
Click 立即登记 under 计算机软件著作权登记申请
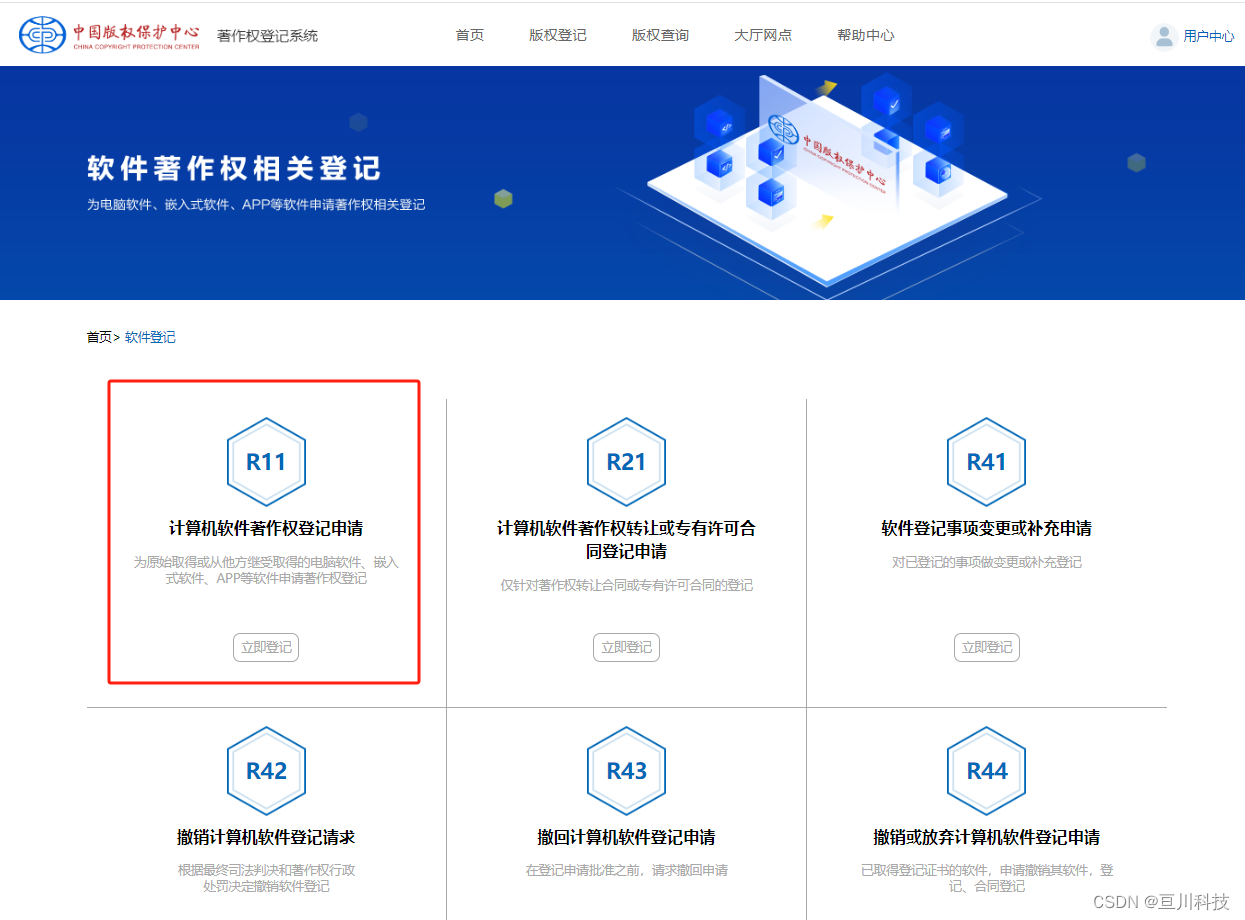266,647
